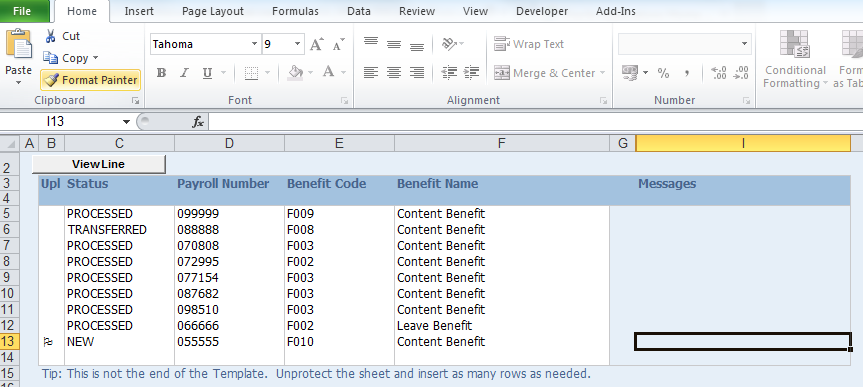Select payroll number 055555 cell
Screen dimensions: 863x387
[230, 341]
